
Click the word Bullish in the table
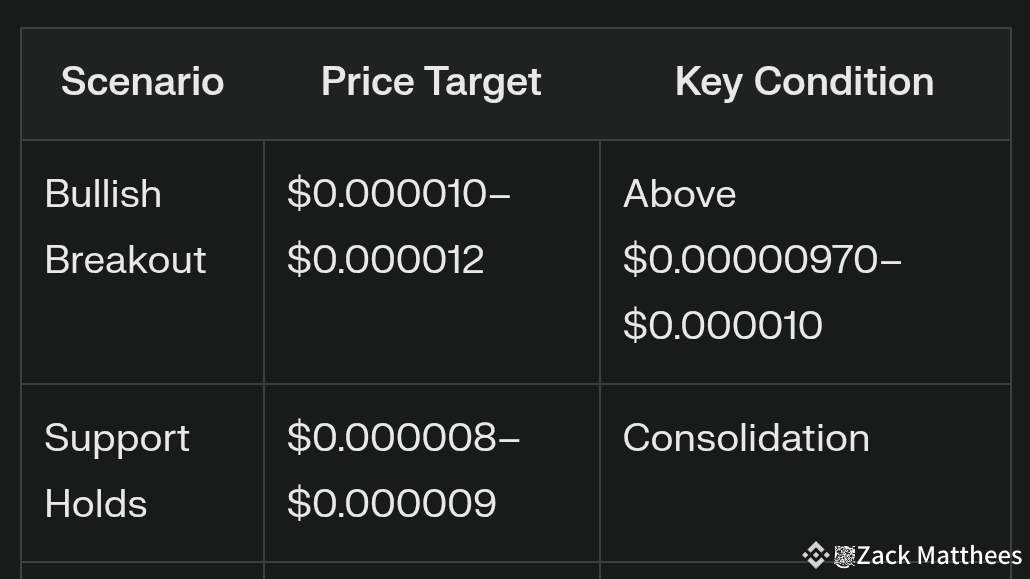(x=103, y=194)
